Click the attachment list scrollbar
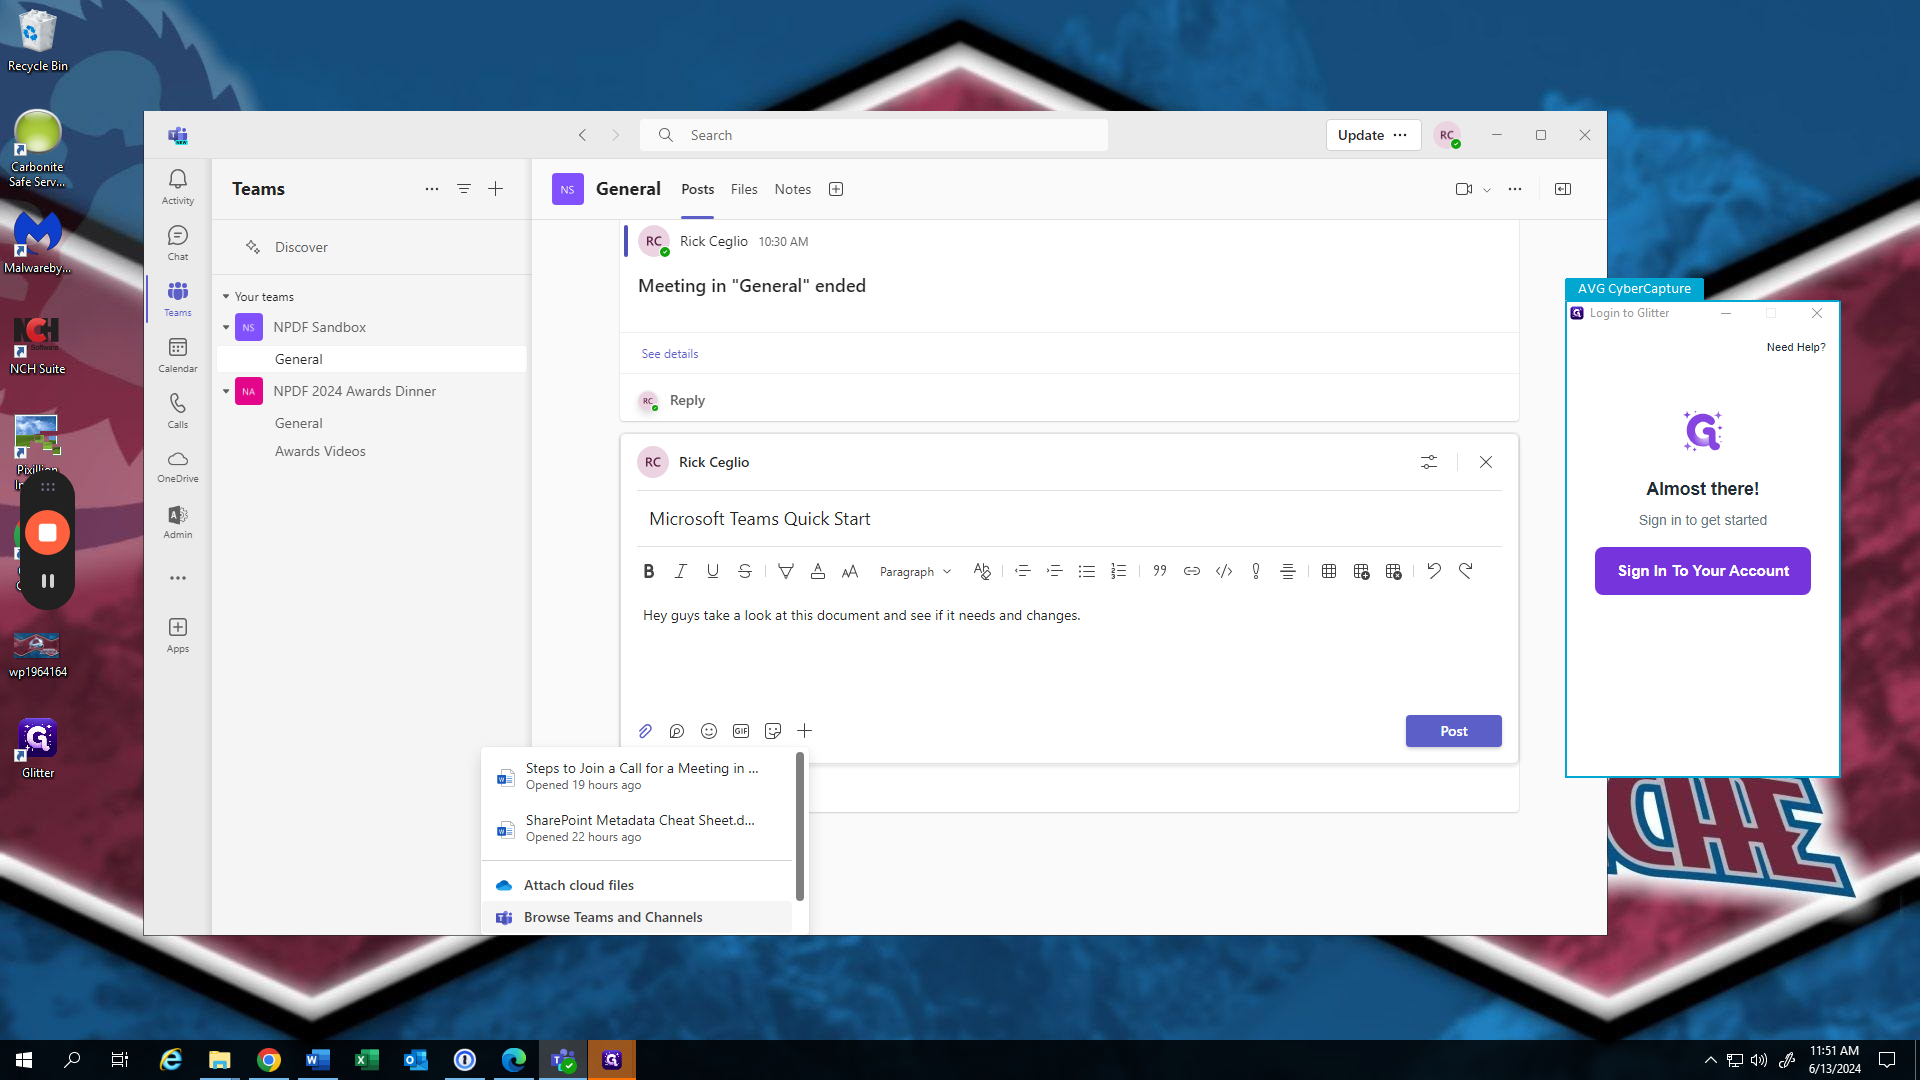 [799, 826]
